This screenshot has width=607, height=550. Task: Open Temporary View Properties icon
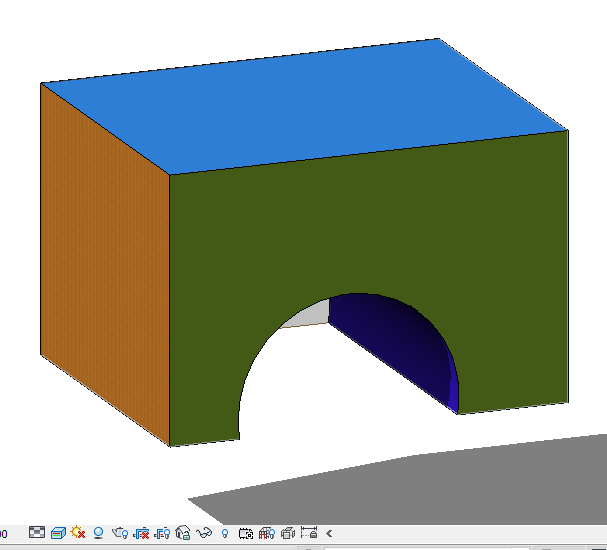click(246, 533)
